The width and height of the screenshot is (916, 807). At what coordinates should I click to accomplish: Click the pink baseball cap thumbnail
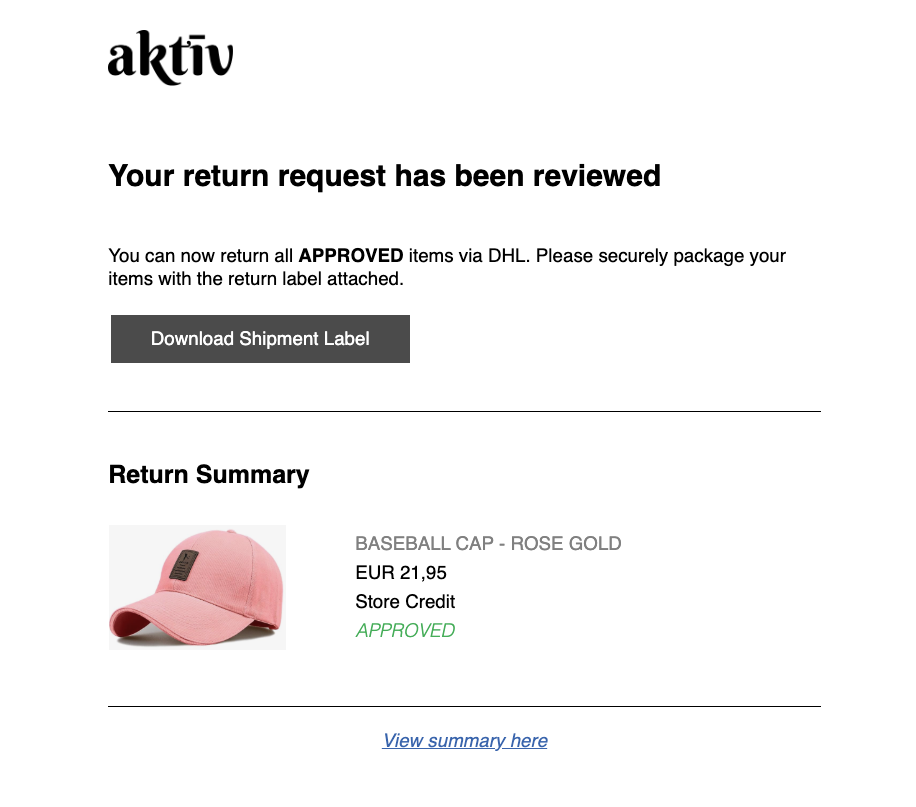[x=197, y=587]
